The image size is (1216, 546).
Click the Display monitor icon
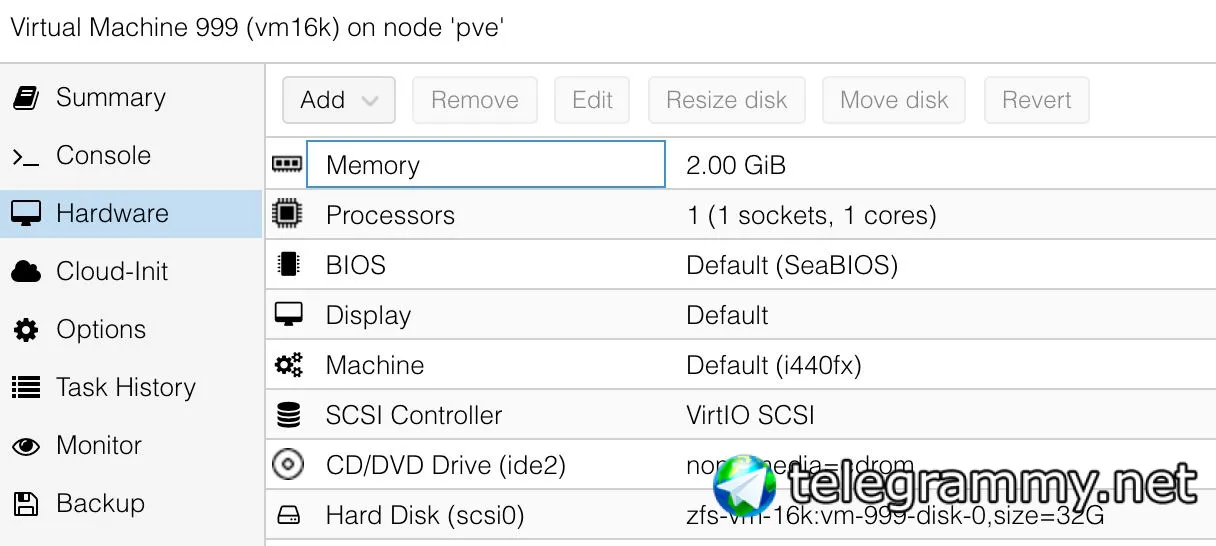click(288, 314)
